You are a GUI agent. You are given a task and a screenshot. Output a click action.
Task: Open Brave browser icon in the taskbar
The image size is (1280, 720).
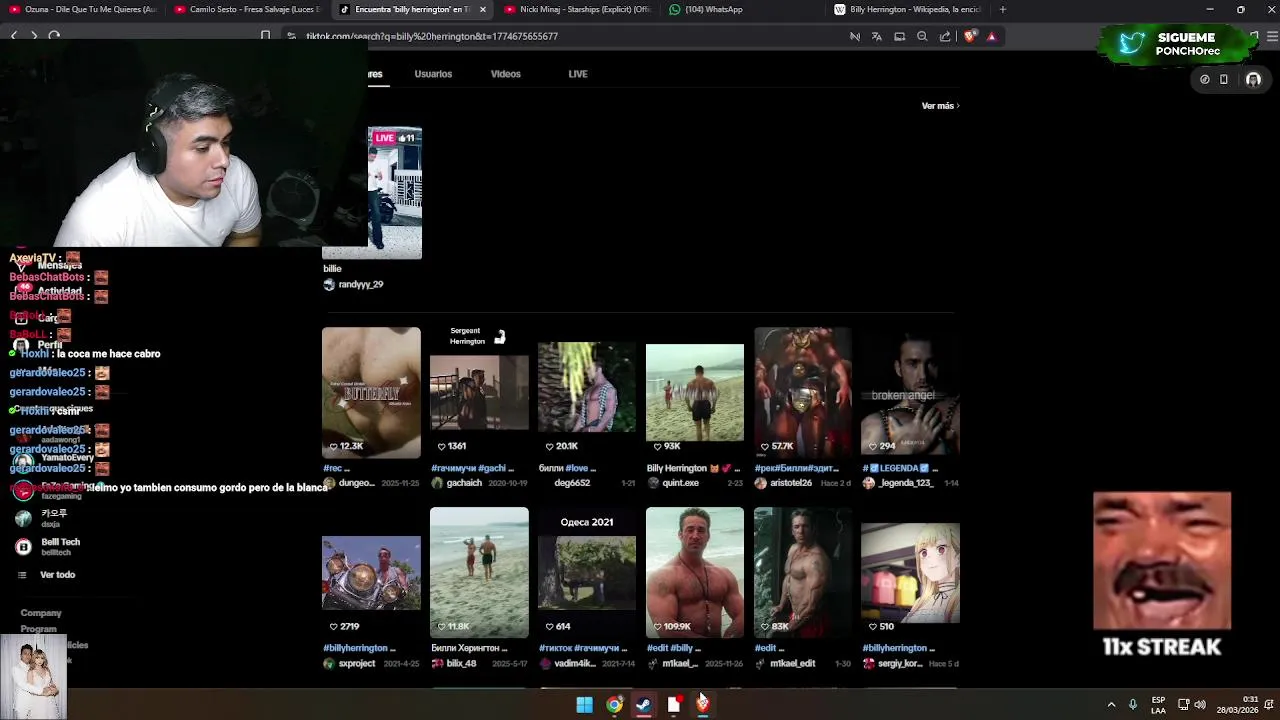703,705
